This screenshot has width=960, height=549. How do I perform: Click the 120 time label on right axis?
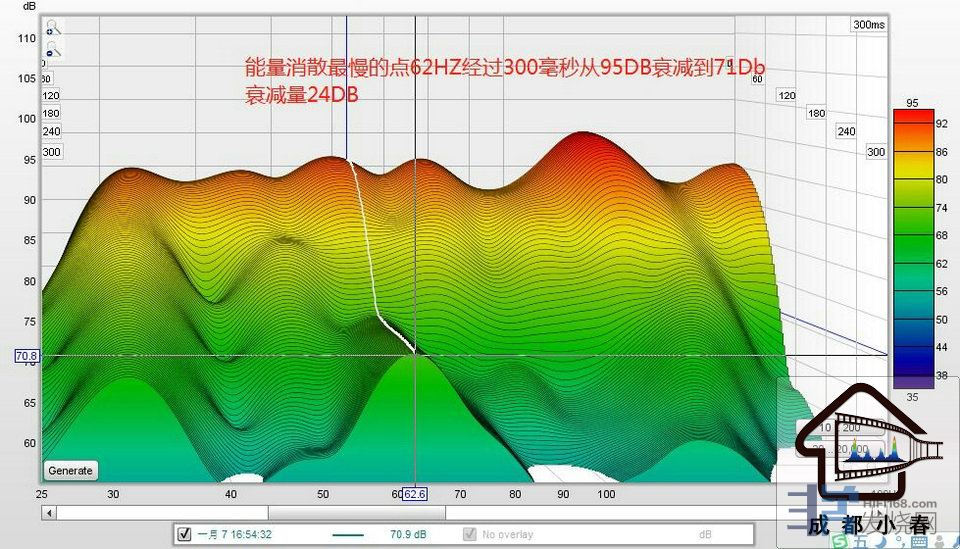click(x=786, y=96)
